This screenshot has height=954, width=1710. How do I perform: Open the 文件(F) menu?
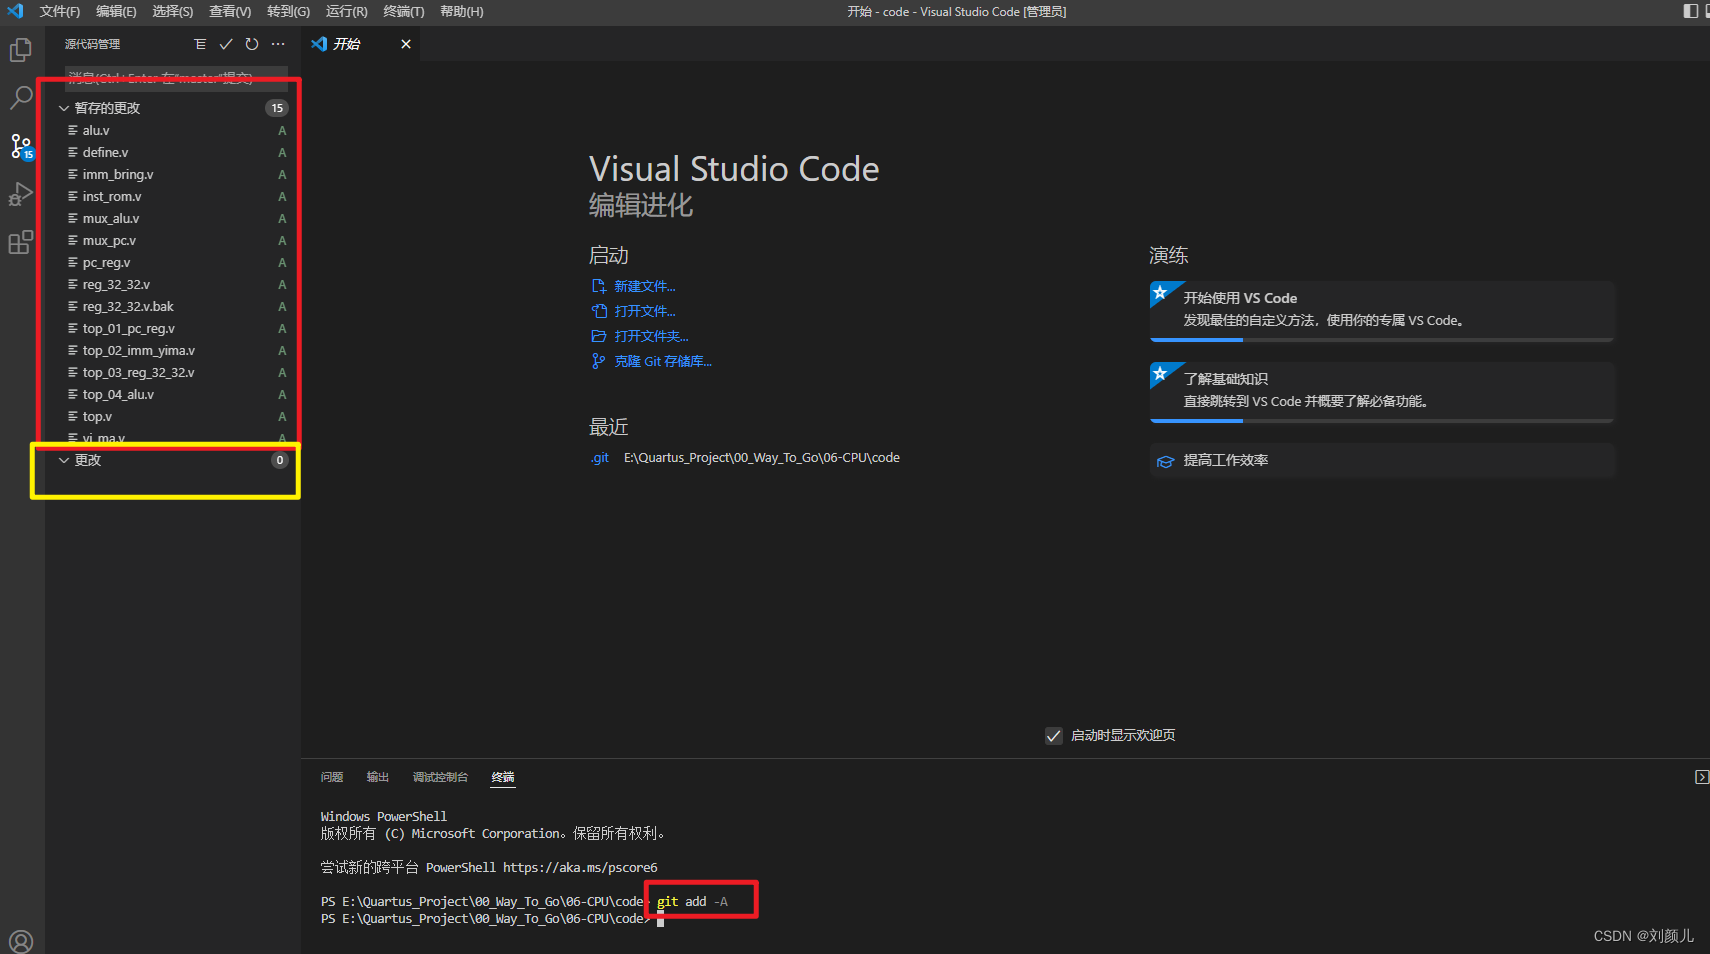pyautogui.click(x=60, y=11)
